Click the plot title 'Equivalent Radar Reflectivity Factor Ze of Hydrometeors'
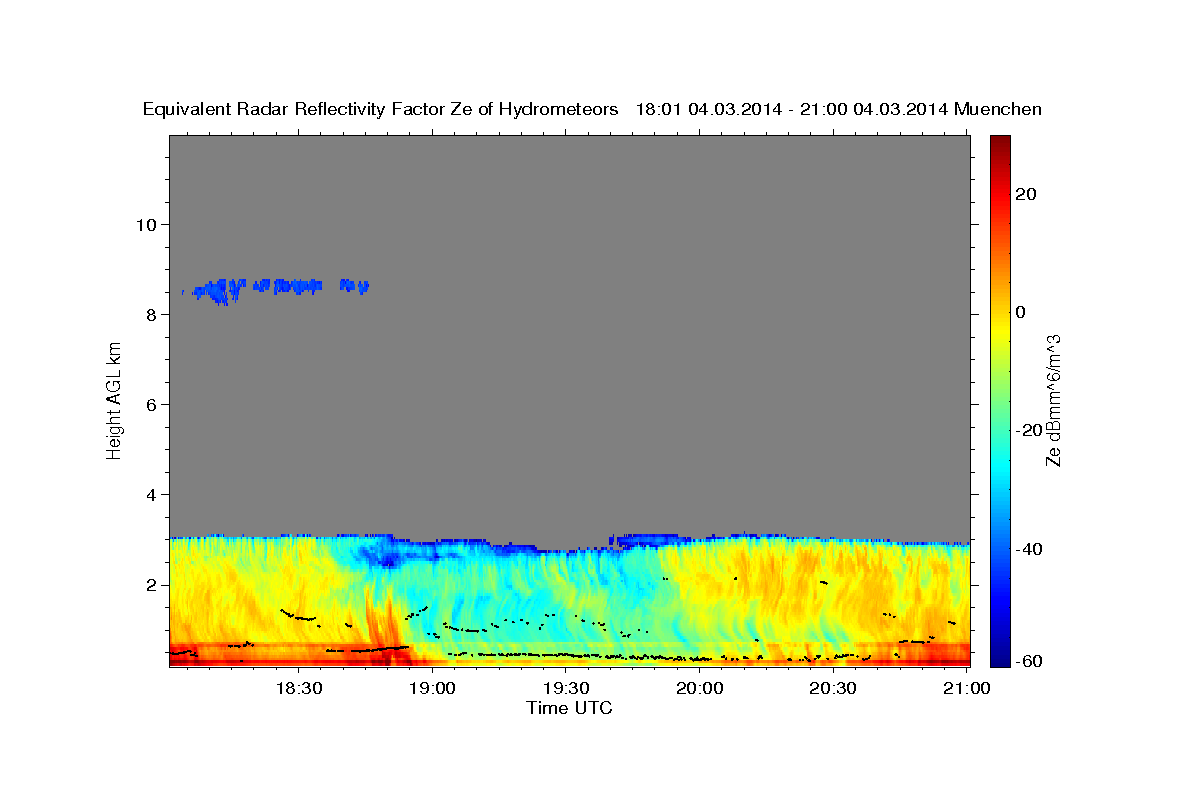Image resolution: width=1200 pixels, height=800 pixels. pyautogui.click(x=380, y=110)
